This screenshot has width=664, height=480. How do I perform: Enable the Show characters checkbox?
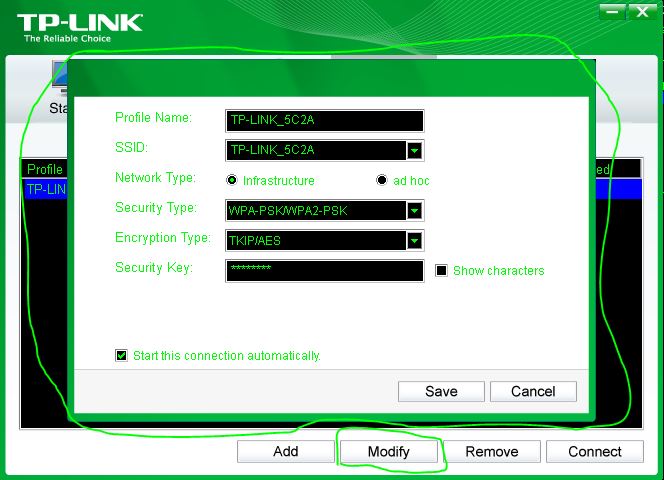pos(441,270)
